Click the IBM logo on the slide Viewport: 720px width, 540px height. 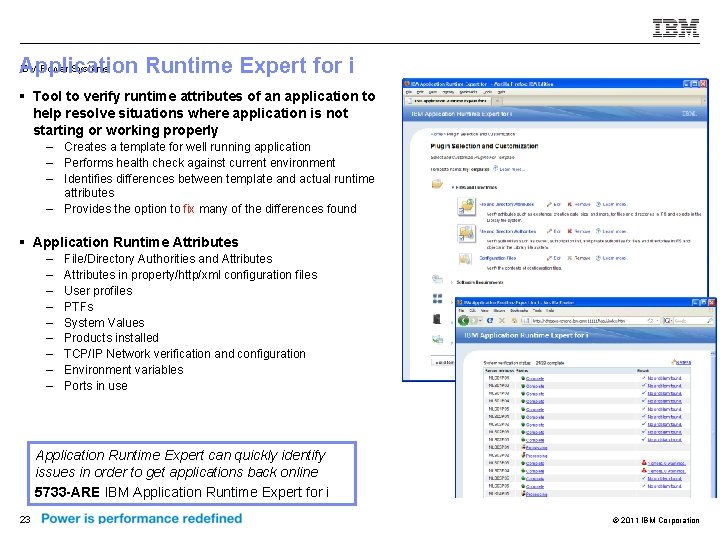pyautogui.click(x=676, y=28)
